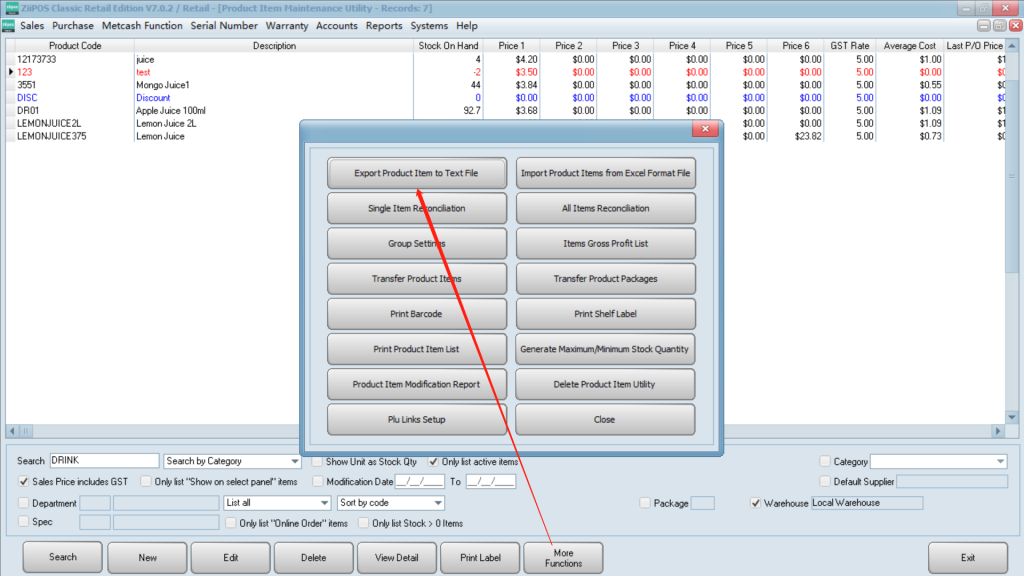Close the More Functions popup dialog
This screenshot has width=1024, height=576.
(x=706, y=130)
